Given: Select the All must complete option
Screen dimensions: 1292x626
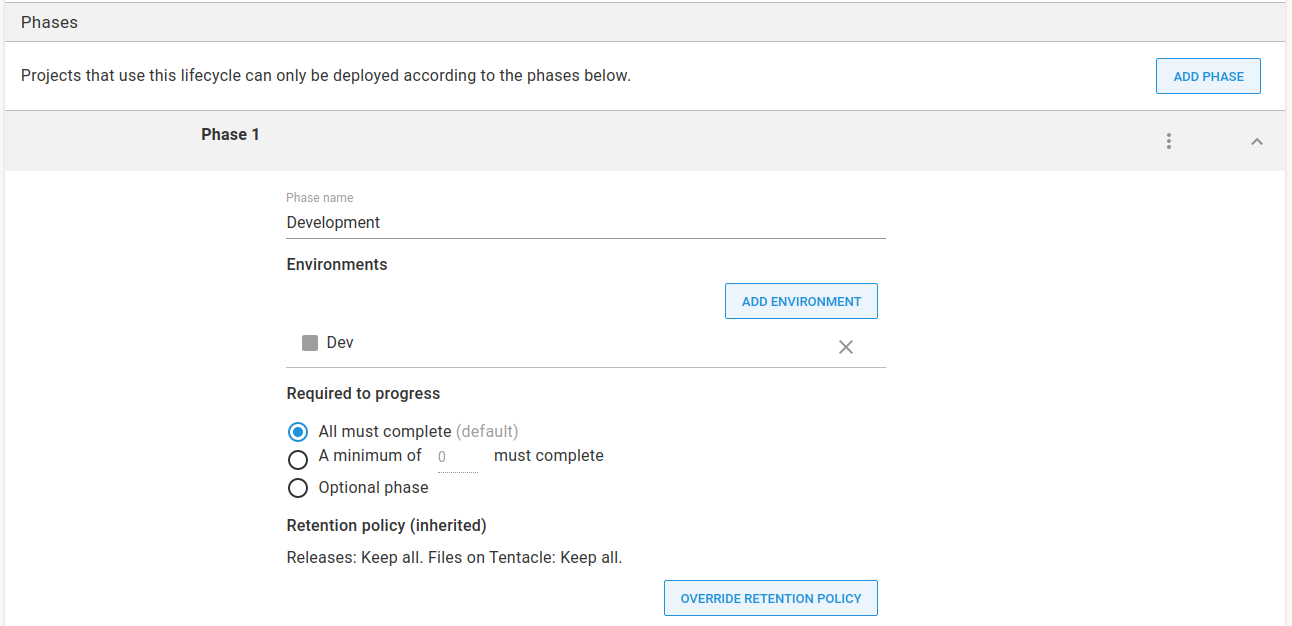Looking at the screenshot, I should [x=298, y=431].
